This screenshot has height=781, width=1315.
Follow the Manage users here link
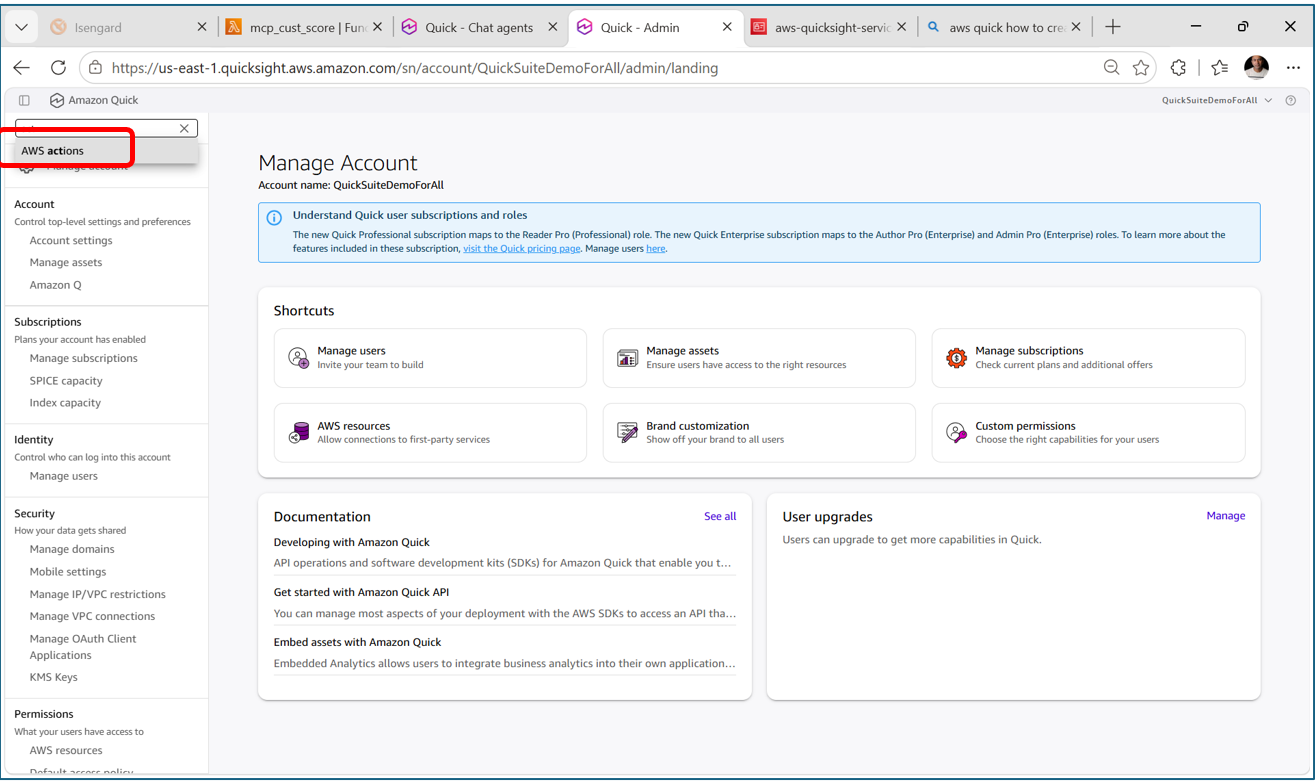pos(655,248)
